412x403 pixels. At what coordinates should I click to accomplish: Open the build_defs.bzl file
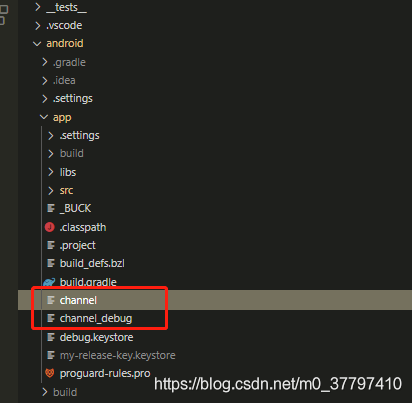point(92,263)
